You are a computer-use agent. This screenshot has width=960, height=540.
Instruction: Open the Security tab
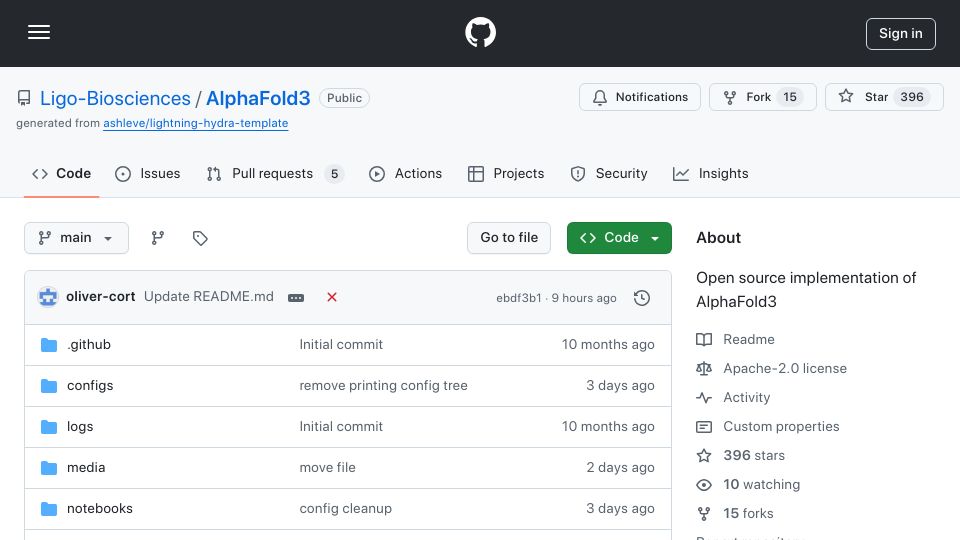tap(609, 174)
